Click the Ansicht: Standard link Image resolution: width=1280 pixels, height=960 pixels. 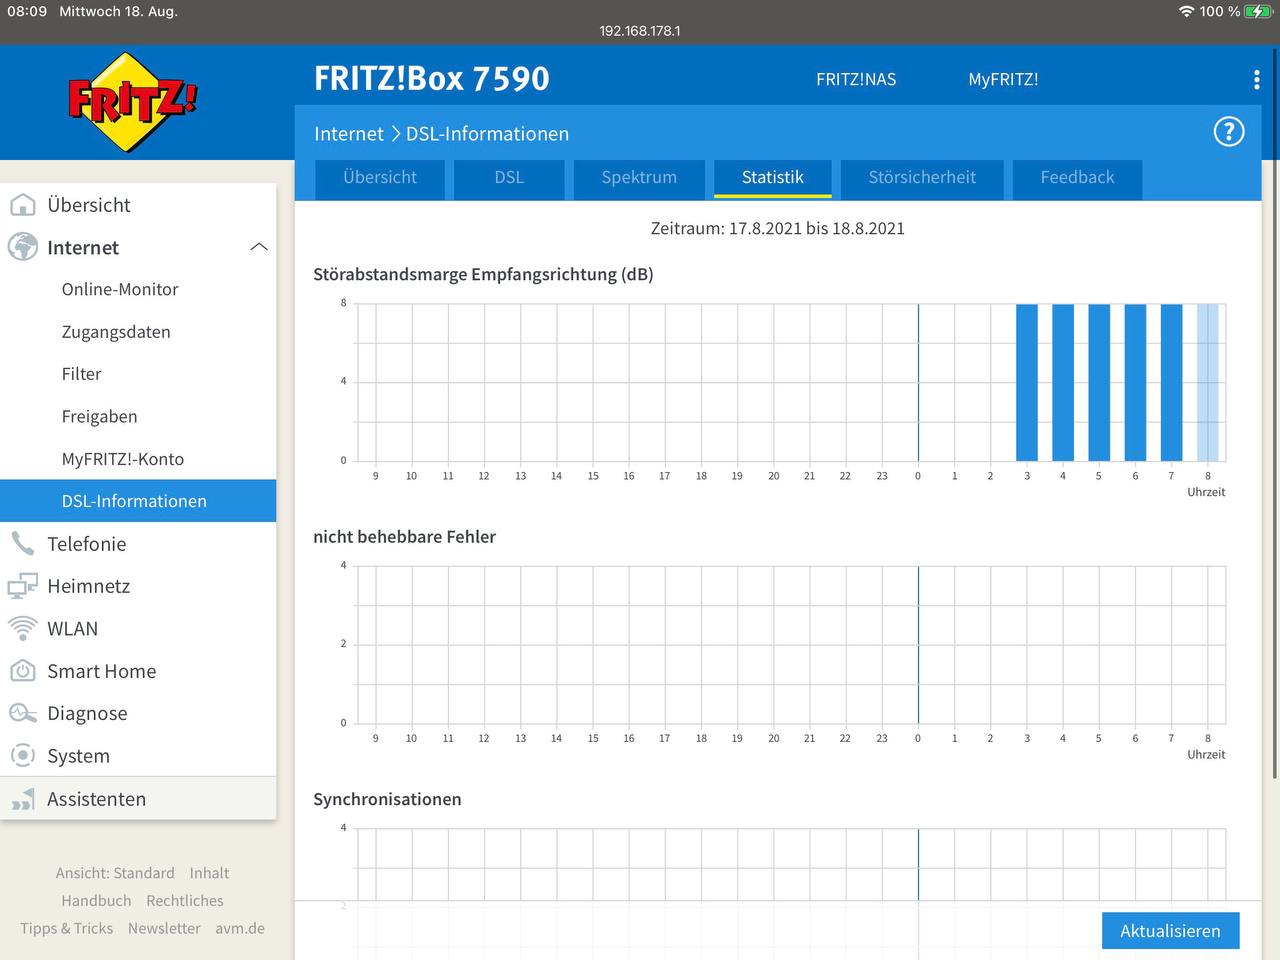point(115,873)
